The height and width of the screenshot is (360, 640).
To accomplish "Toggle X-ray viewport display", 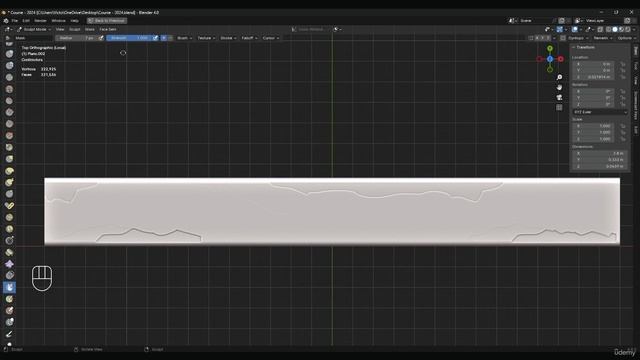I will (x=600, y=29).
